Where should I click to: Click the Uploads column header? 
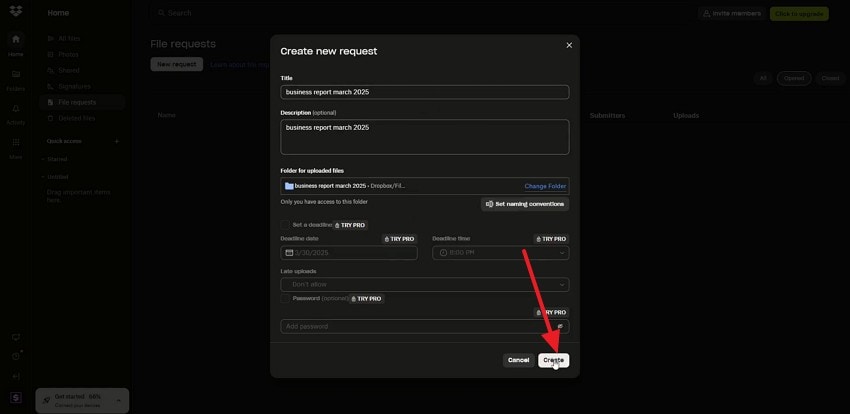click(x=686, y=115)
